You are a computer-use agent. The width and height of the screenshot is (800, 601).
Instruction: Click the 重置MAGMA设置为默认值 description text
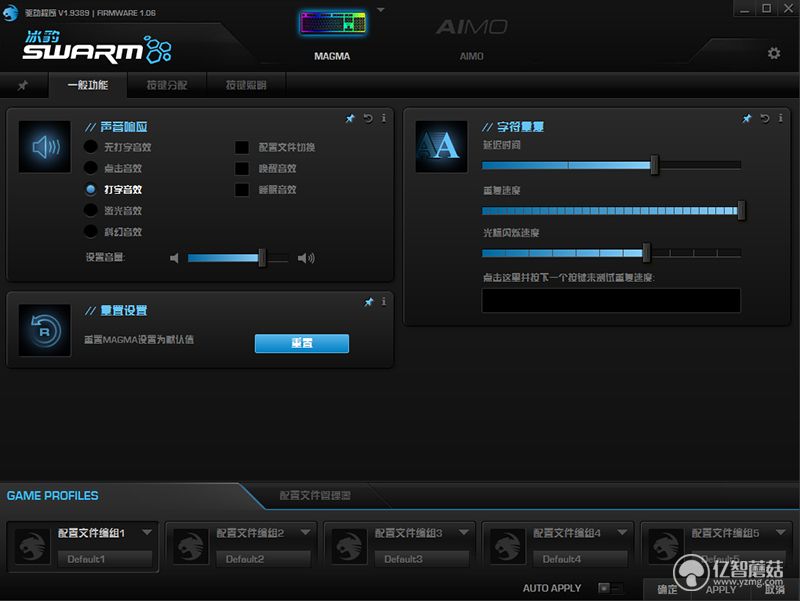(x=139, y=339)
